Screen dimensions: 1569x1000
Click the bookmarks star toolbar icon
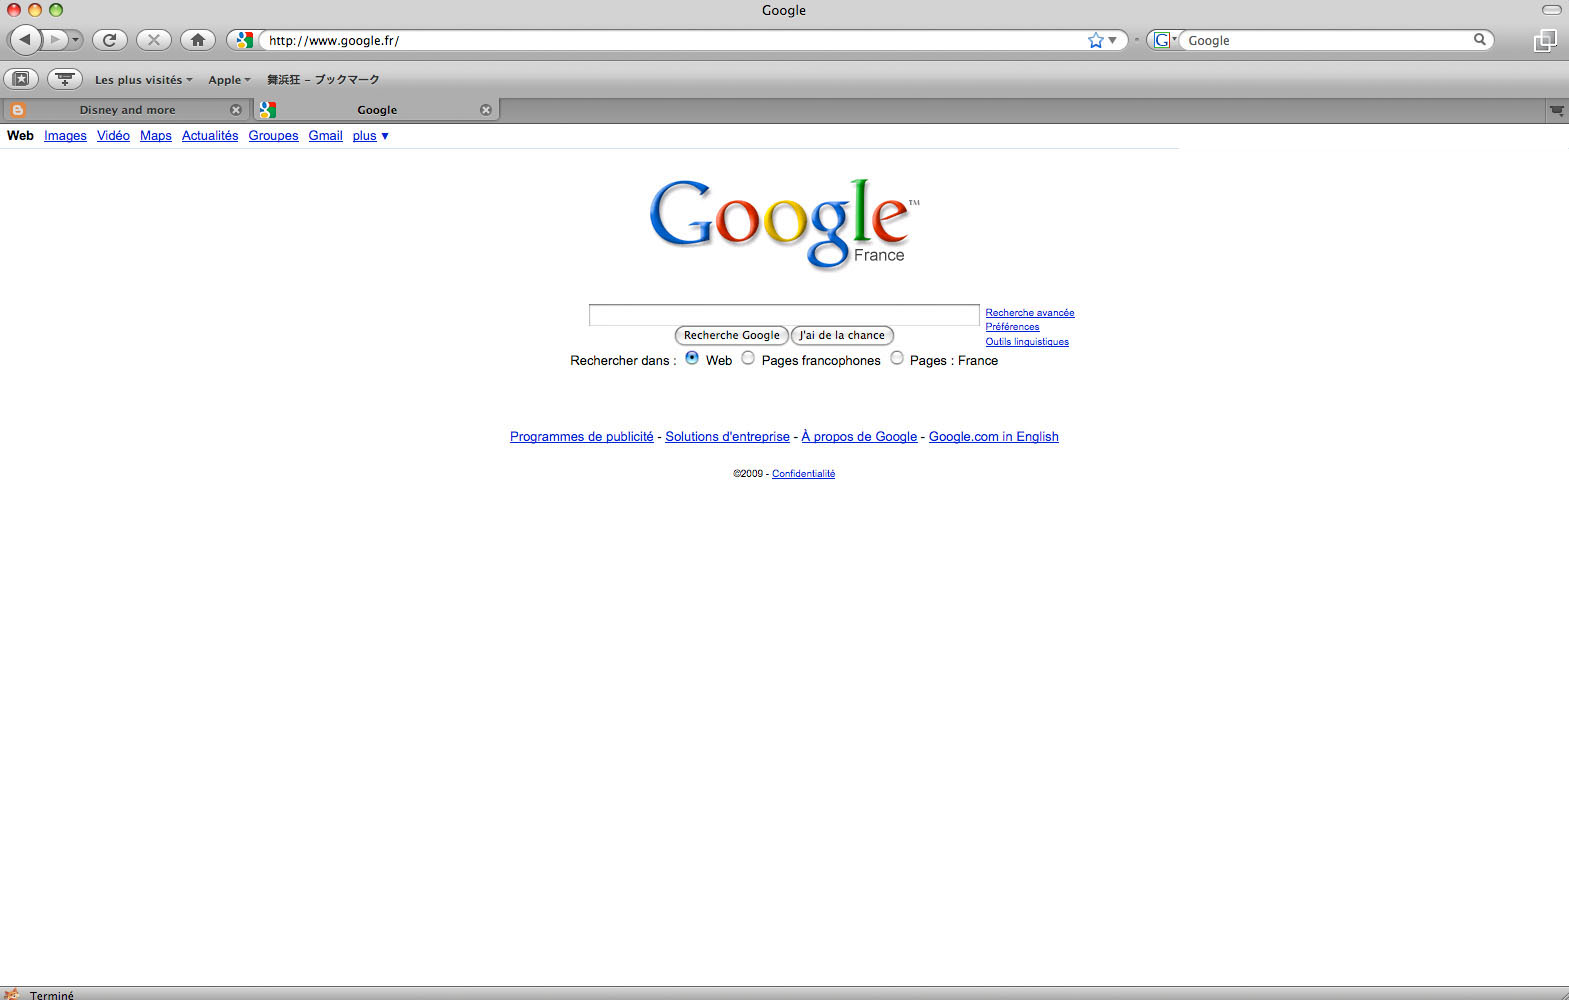pyautogui.click(x=21, y=78)
